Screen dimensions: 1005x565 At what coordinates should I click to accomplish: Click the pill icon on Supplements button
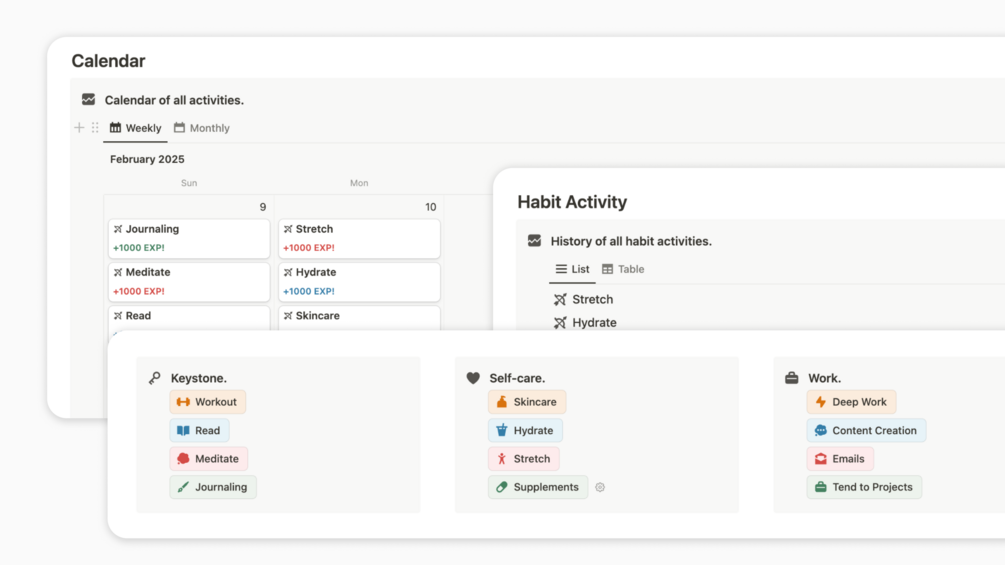pyautogui.click(x=502, y=487)
